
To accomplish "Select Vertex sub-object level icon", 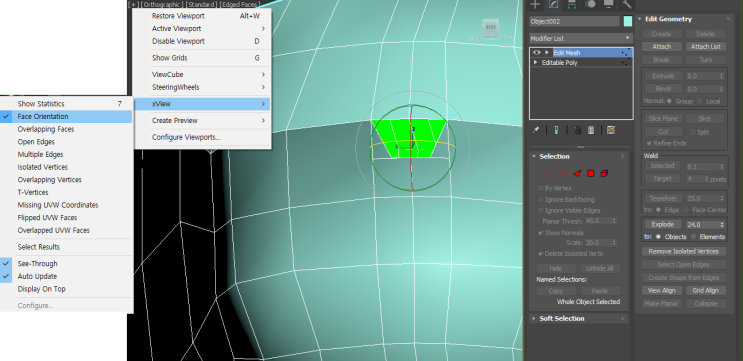I will click(x=549, y=174).
